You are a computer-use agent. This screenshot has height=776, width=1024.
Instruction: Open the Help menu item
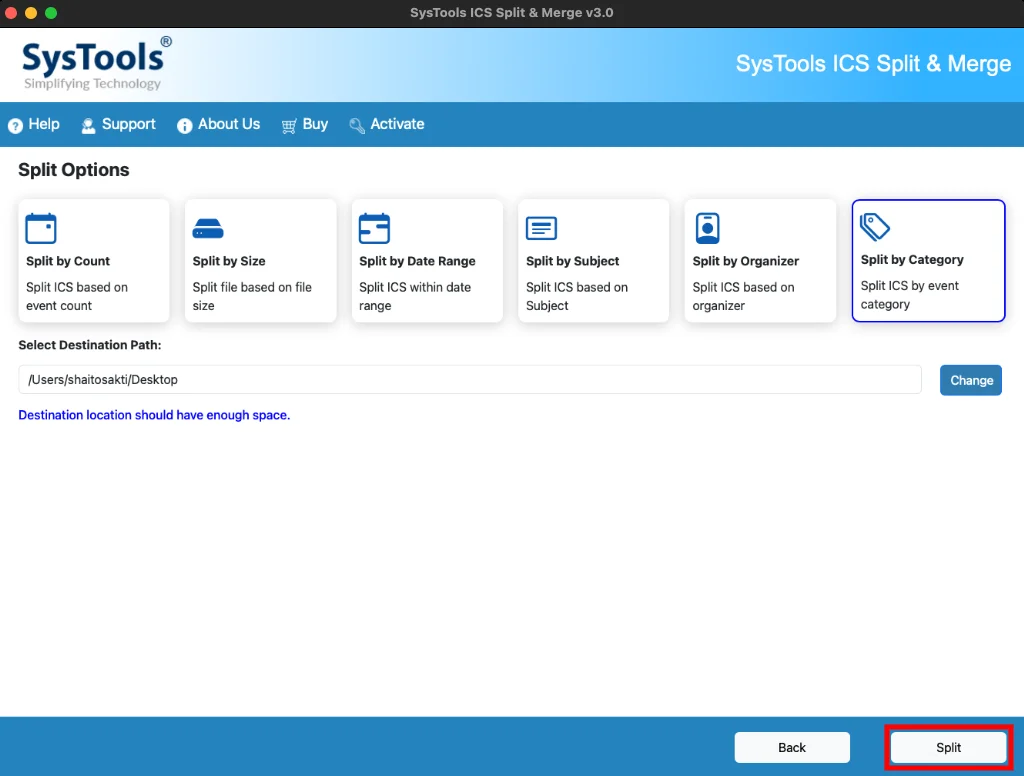[33, 124]
